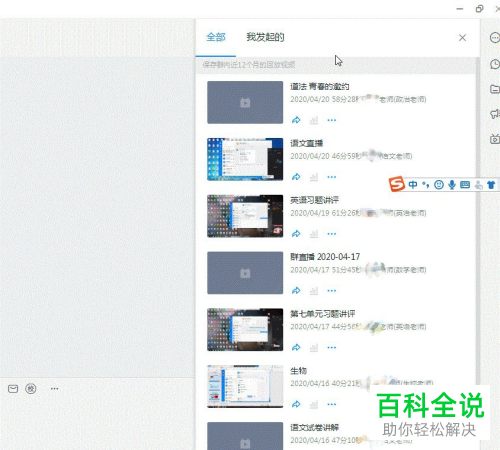The image size is (500, 450).
Task: Open more chat toolbar options ellipsis
Action: (54, 389)
